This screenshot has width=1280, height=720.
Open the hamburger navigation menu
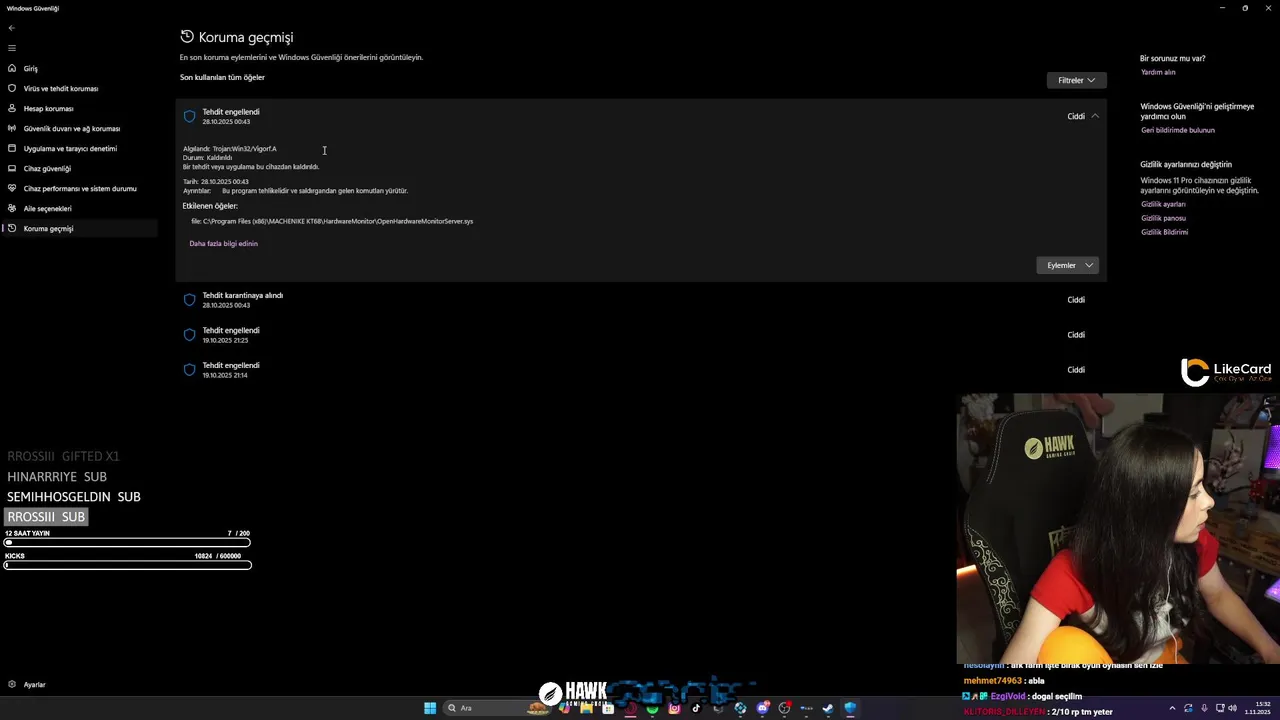click(x=11, y=48)
